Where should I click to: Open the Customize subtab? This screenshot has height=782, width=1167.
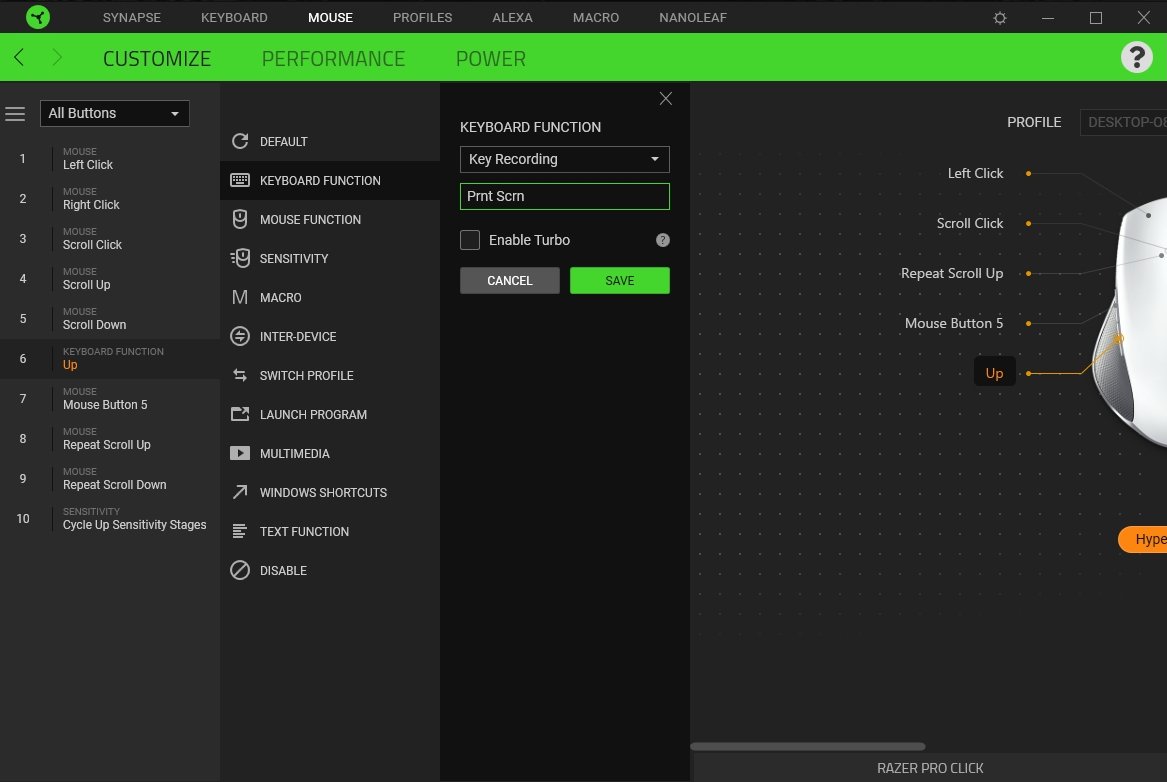click(157, 58)
